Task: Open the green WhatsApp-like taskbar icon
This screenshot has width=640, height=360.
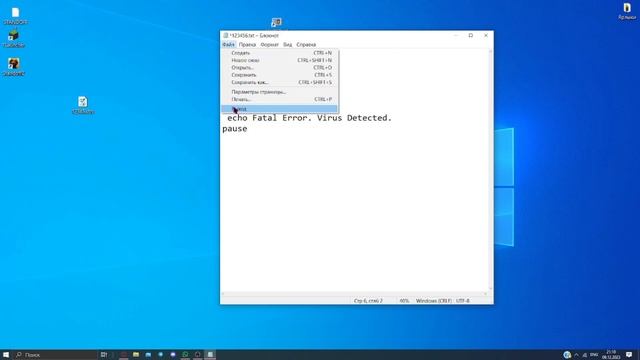Action: click(185, 355)
